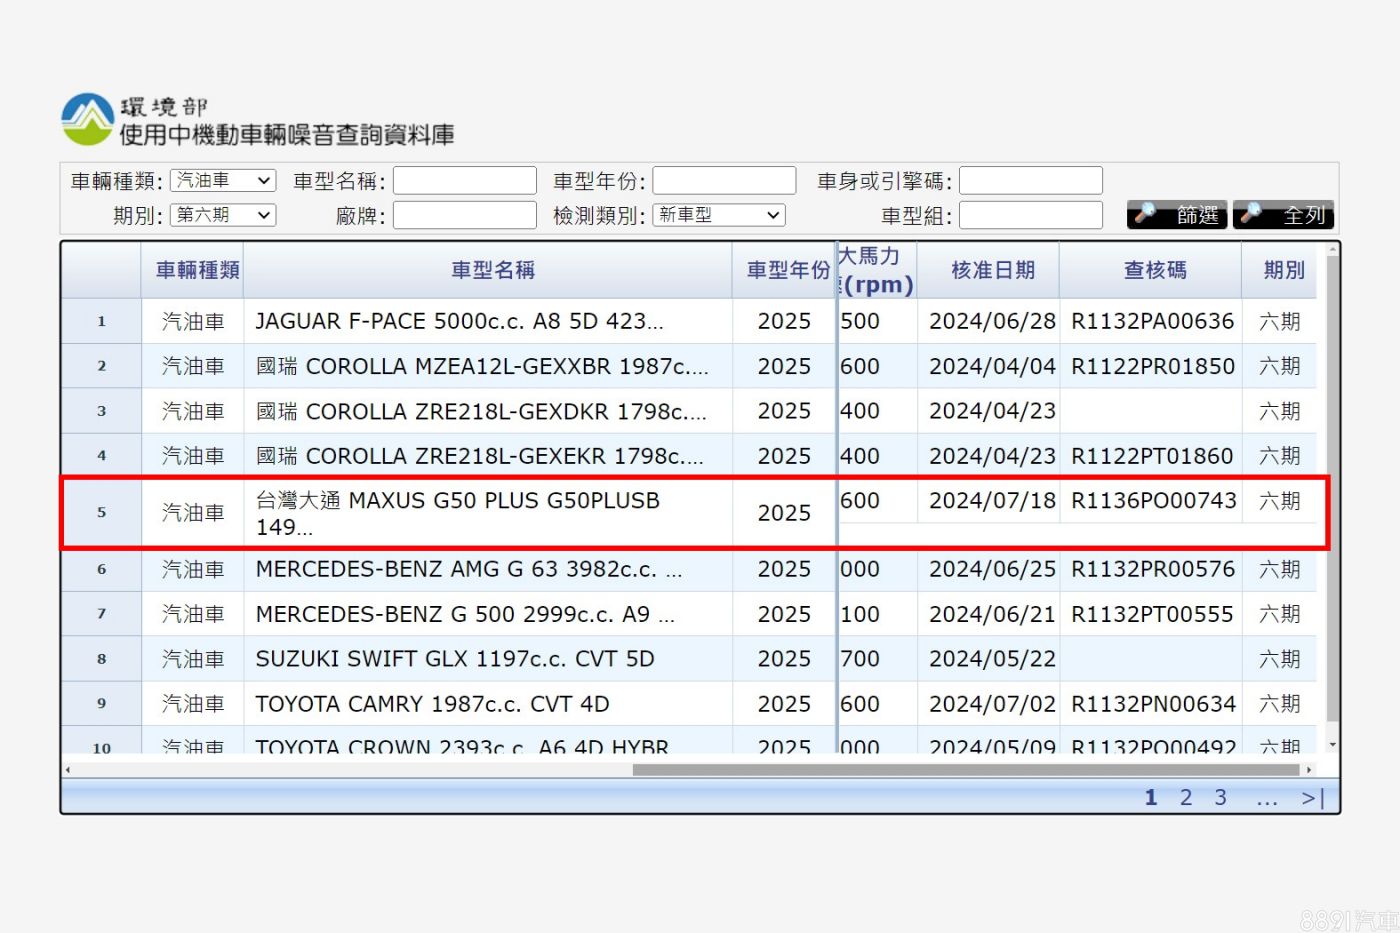1400x933 pixels.
Task: Click the 篩選 filter search button
Action: coord(1177,215)
